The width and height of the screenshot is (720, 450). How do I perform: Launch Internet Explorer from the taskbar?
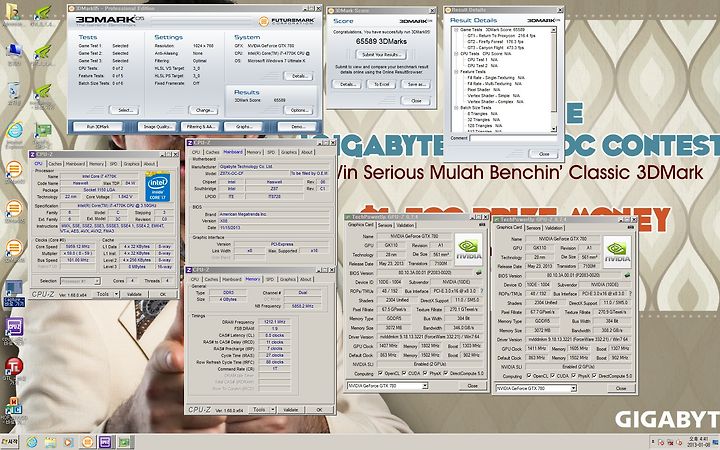click(32, 442)
